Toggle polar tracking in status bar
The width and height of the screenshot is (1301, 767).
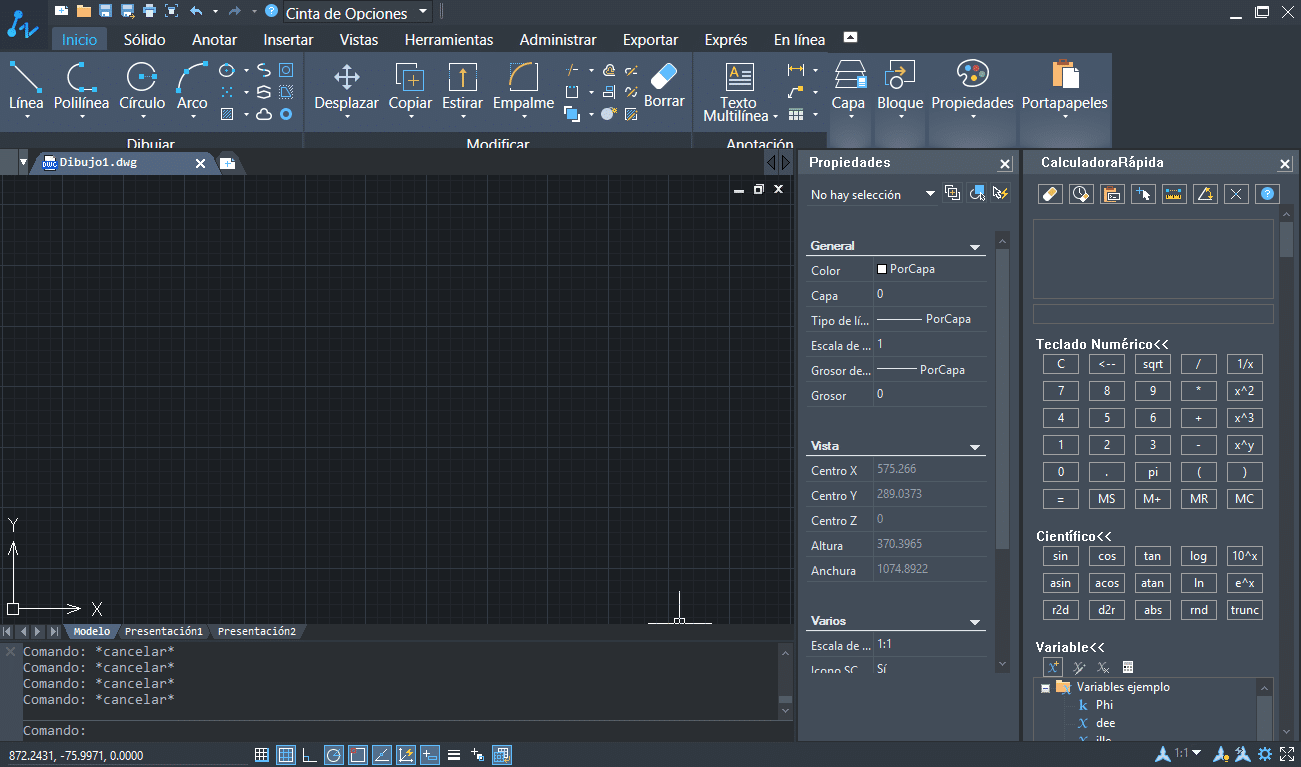tap(334, 755)
